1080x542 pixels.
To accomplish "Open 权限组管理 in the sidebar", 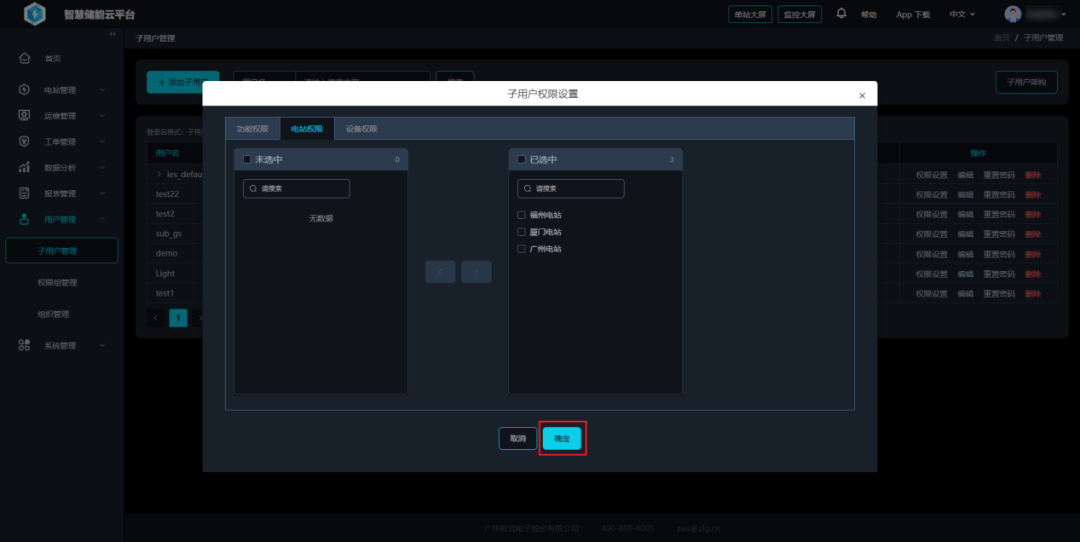I will click(57, 282).
